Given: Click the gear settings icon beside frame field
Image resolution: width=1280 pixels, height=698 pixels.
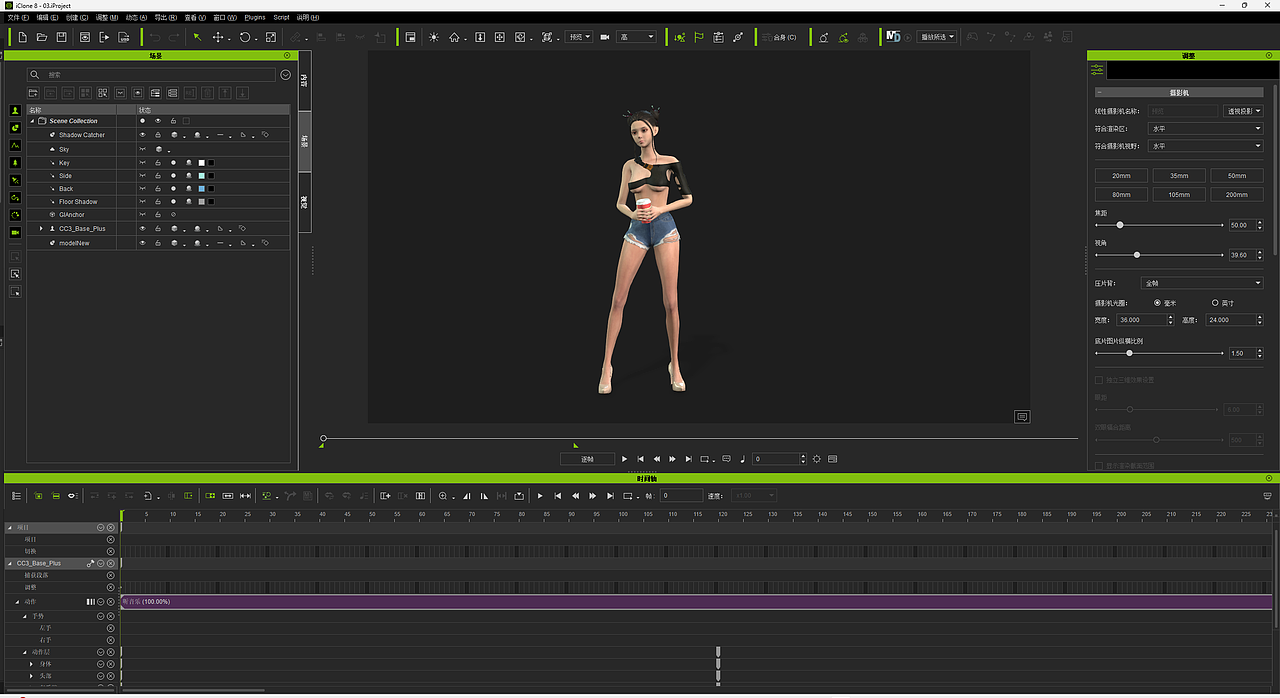Looking at the screenshot, I should (817, 459).
